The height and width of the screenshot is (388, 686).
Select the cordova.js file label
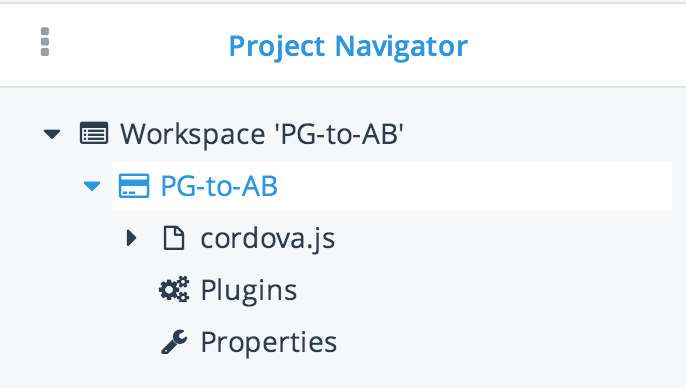[x=268, y=239]
